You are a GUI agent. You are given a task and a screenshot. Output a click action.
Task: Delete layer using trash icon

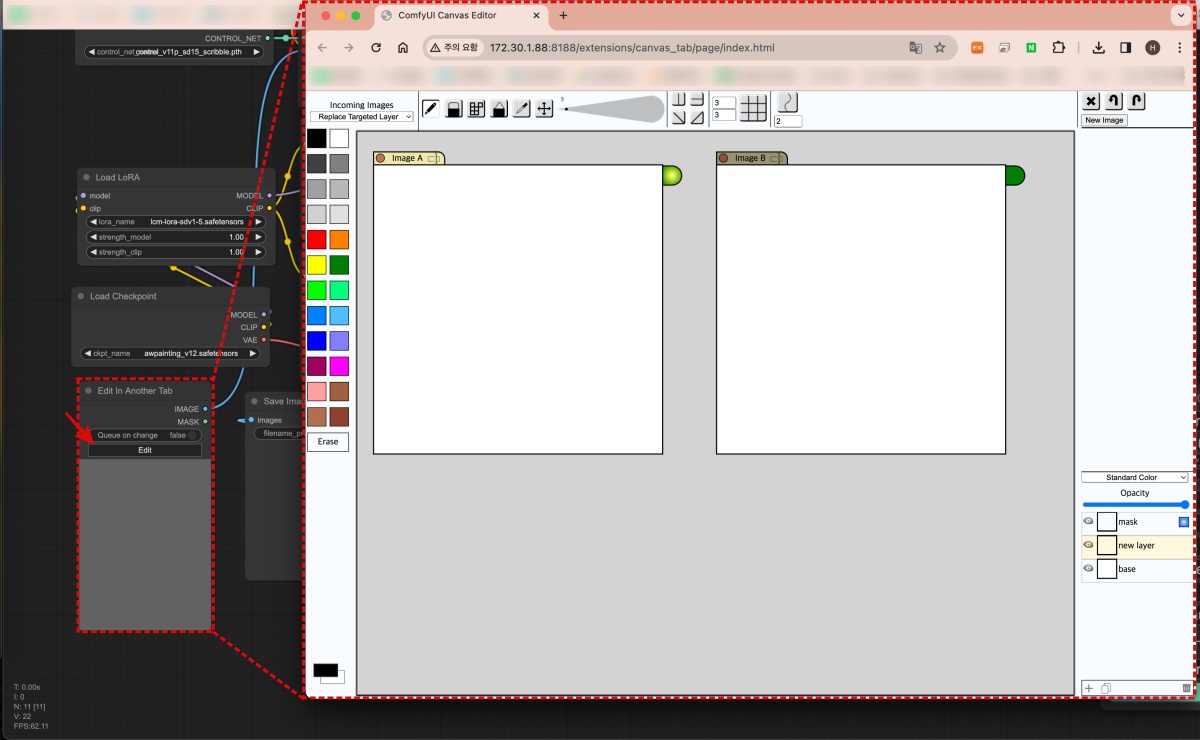click(x=1186, y=688)
